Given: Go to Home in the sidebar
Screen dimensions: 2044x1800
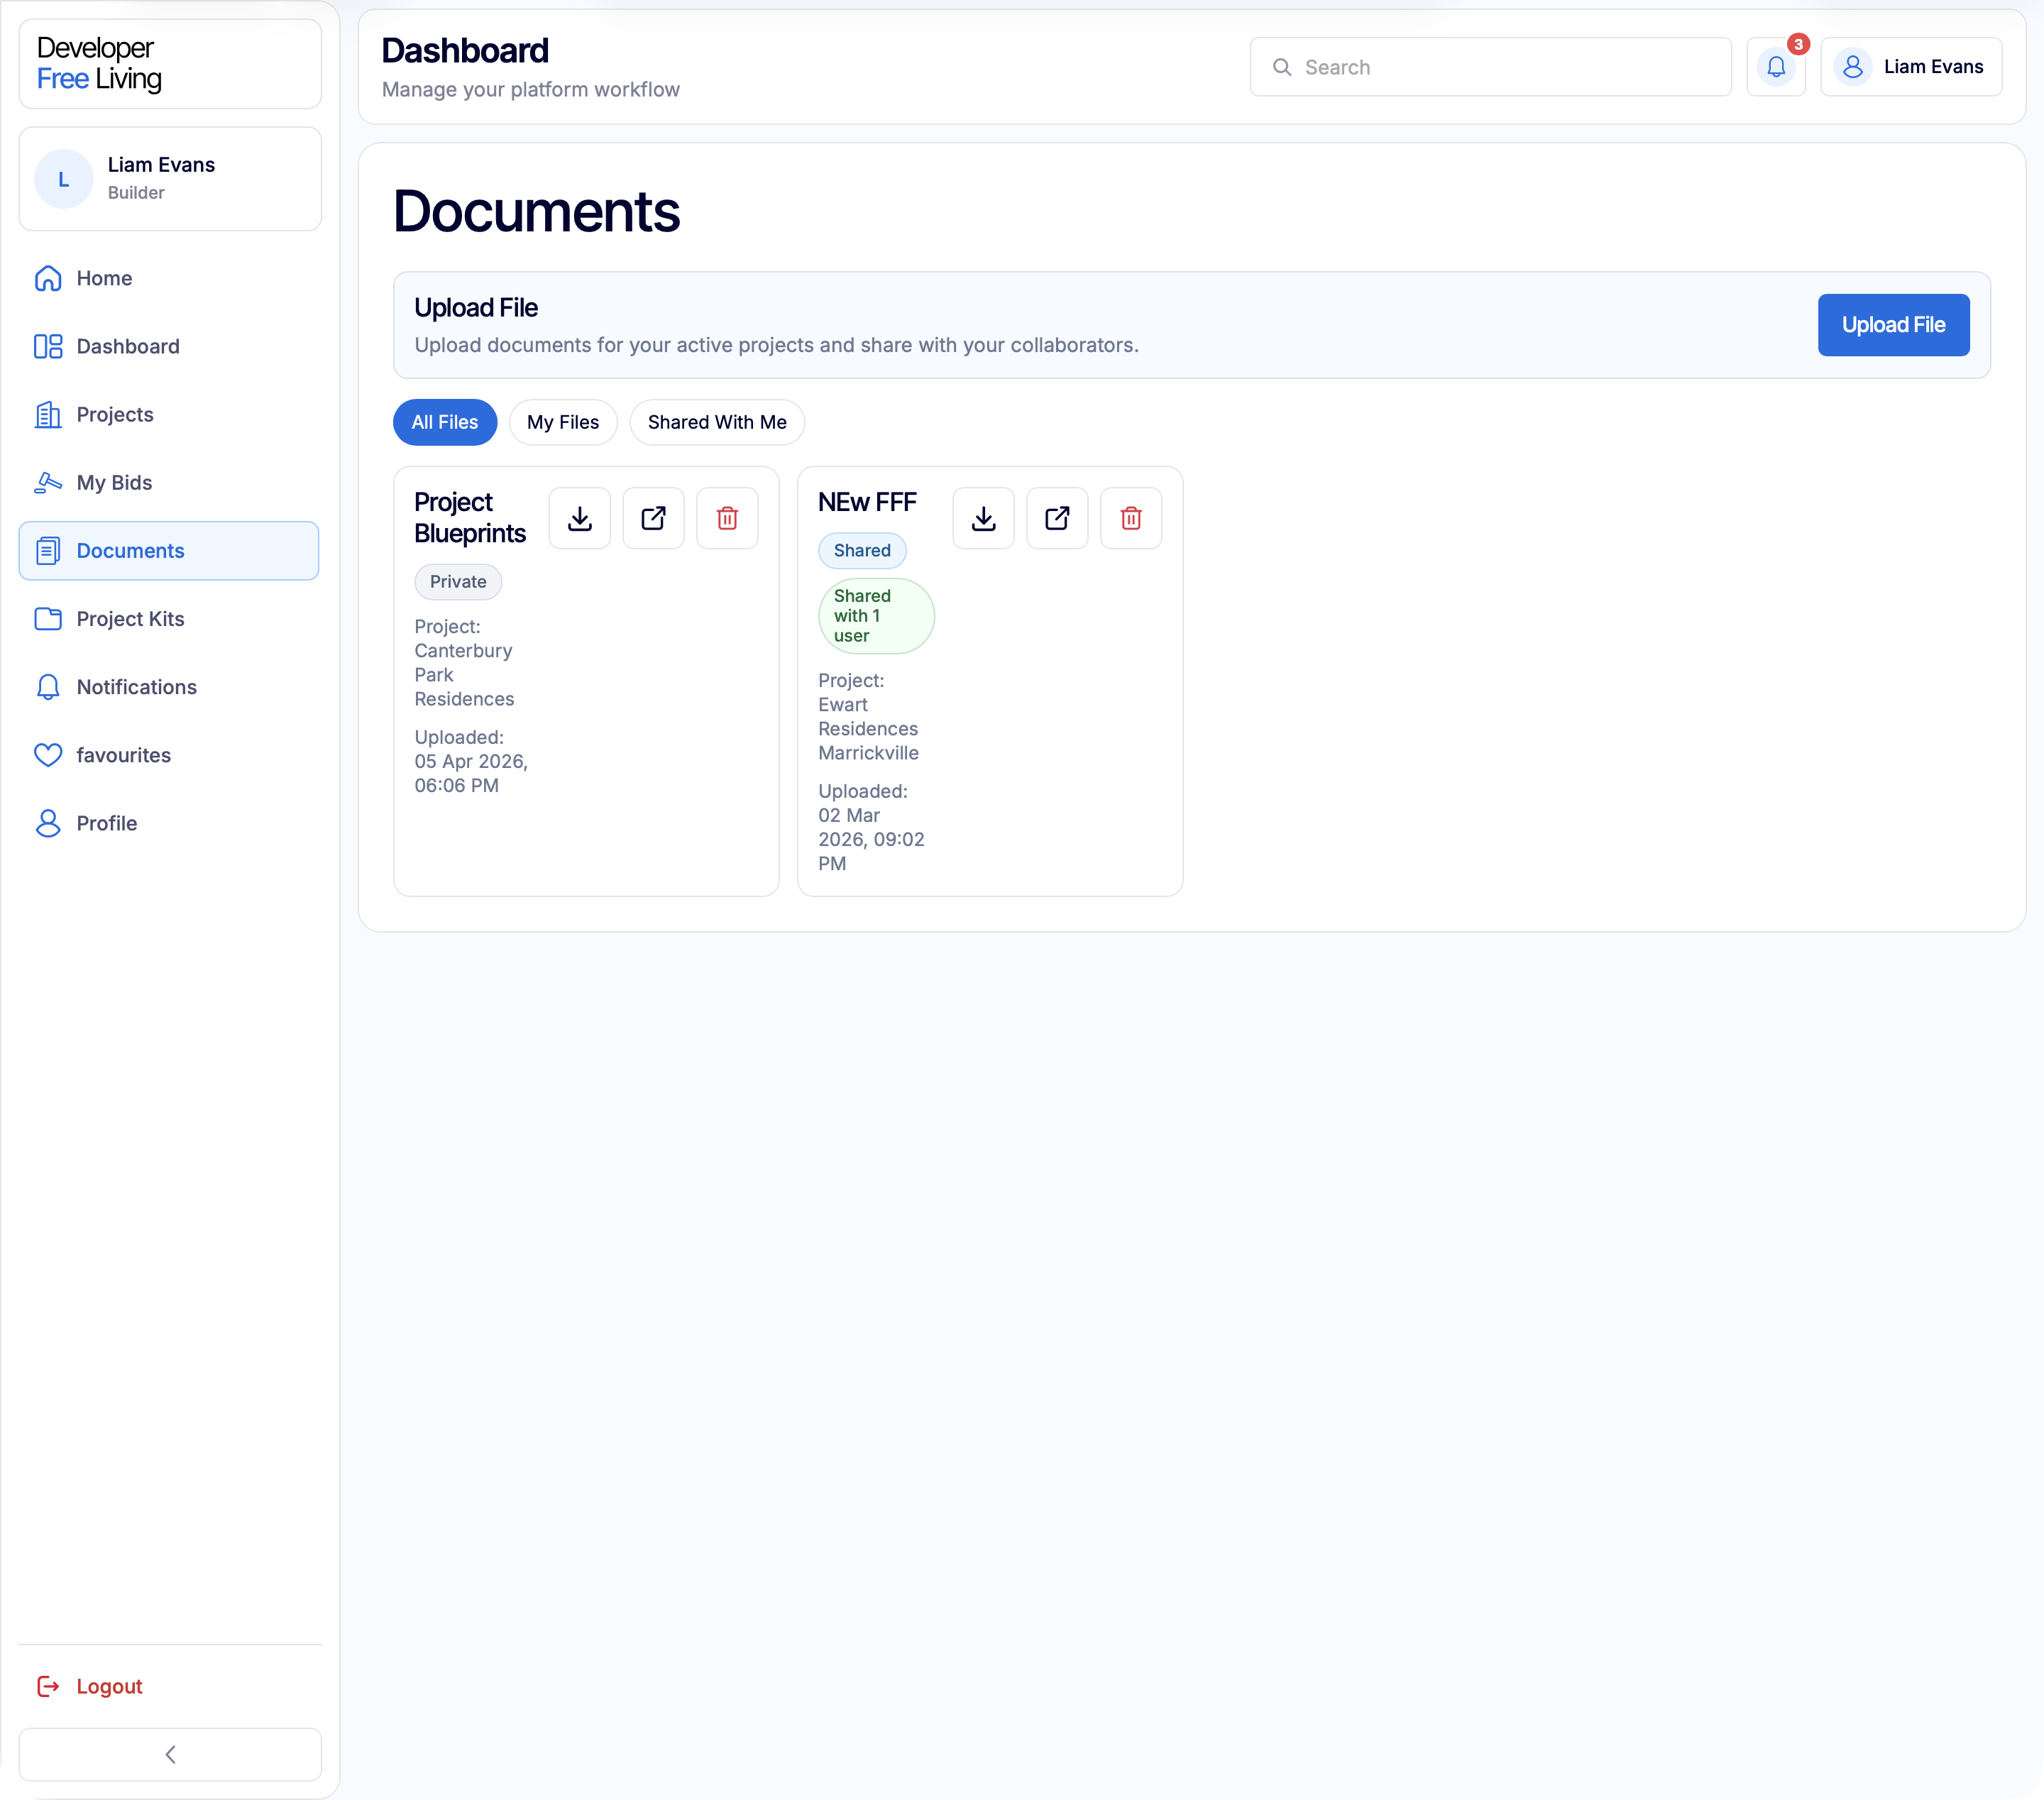Looking at the screenshot, I should pyautogui.click(x=169, y=278).
